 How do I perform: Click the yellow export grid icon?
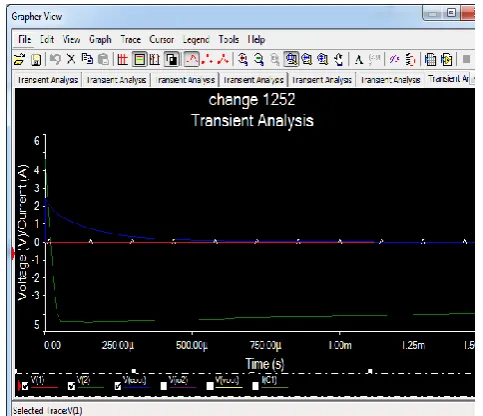pyautogui.click(x=447, y=60)
